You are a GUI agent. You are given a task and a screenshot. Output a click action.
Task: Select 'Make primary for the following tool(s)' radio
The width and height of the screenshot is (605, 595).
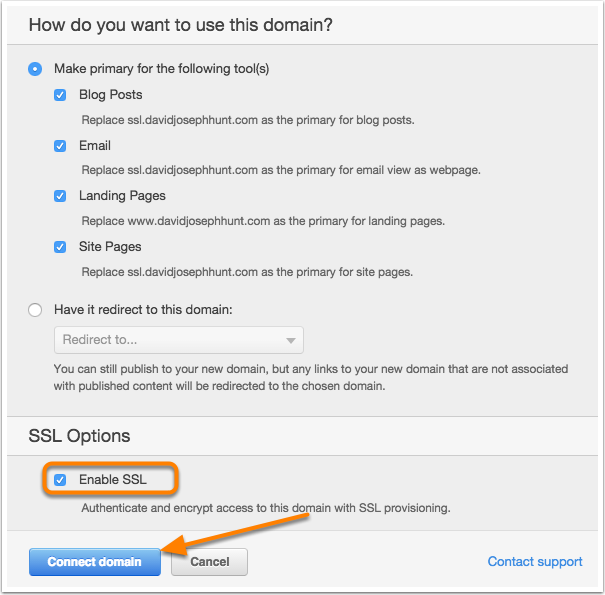tap(35, 69)
